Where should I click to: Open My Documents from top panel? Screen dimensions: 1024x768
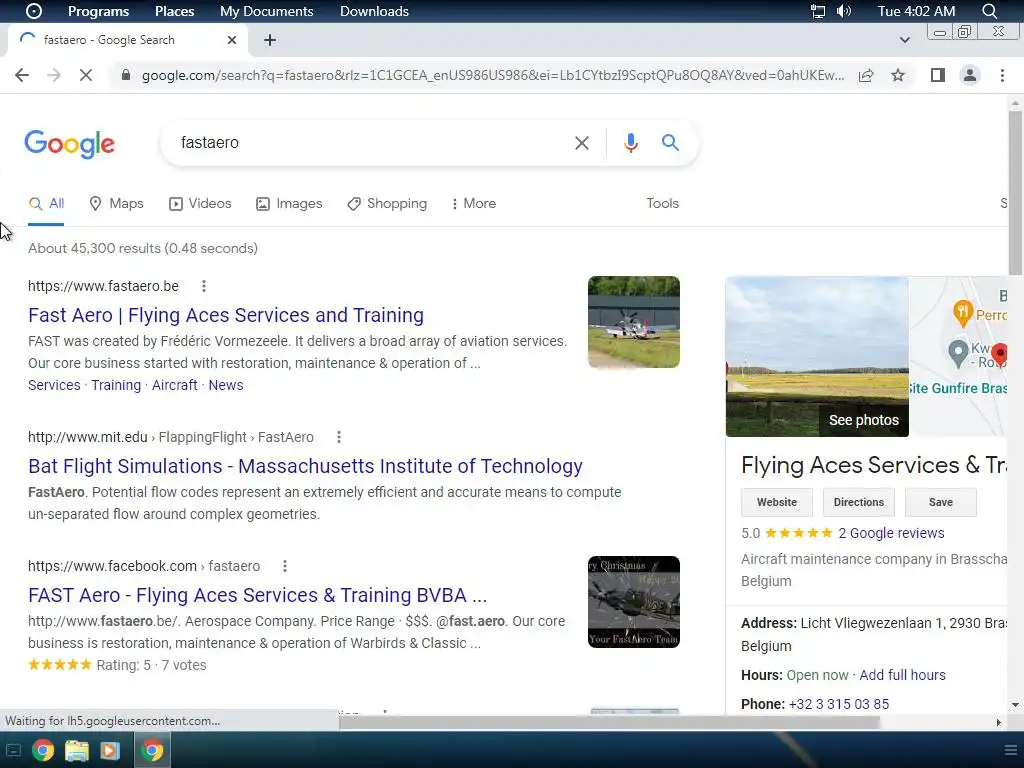(x=266, y=11)
